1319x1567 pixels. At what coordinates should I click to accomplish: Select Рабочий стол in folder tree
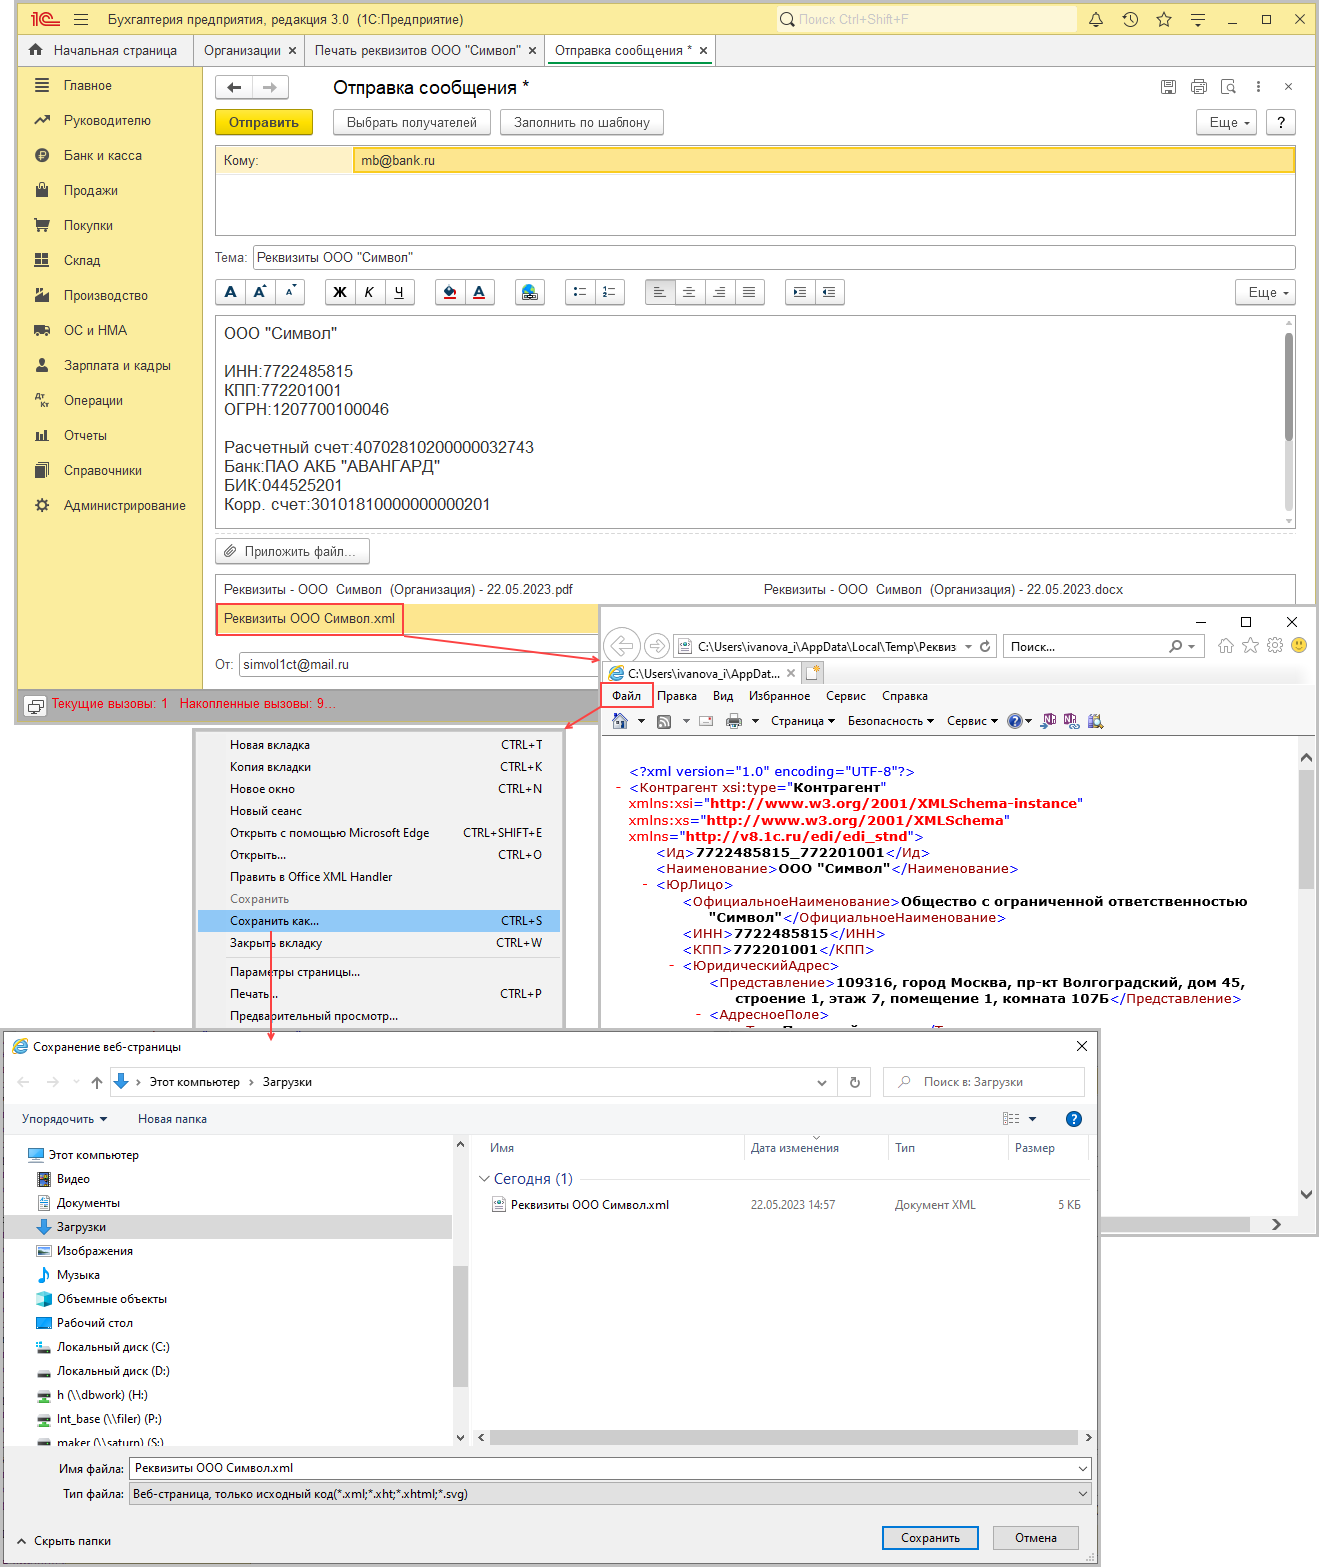pos(94,1323)
